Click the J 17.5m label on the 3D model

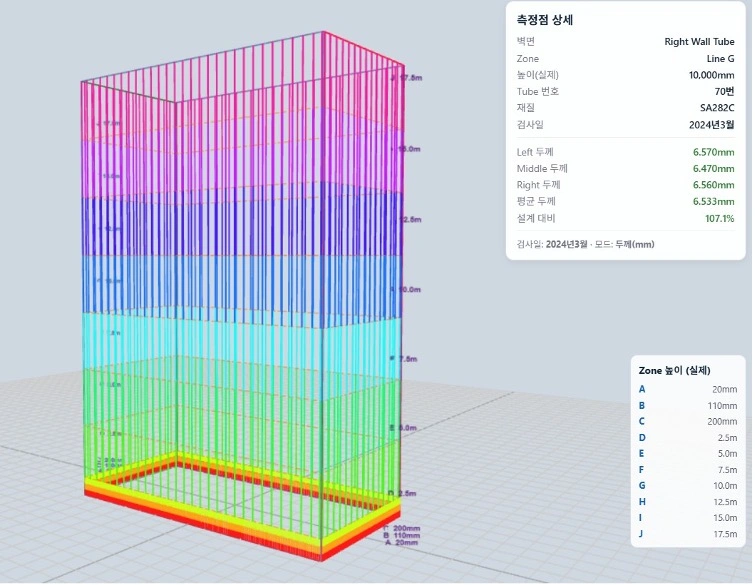tap(407, 78)
